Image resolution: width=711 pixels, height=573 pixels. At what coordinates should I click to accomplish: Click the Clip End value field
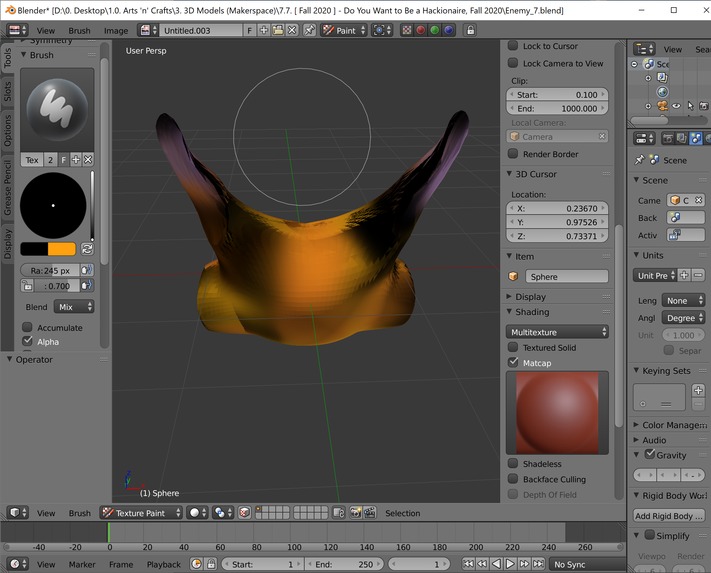coord(558,108)
